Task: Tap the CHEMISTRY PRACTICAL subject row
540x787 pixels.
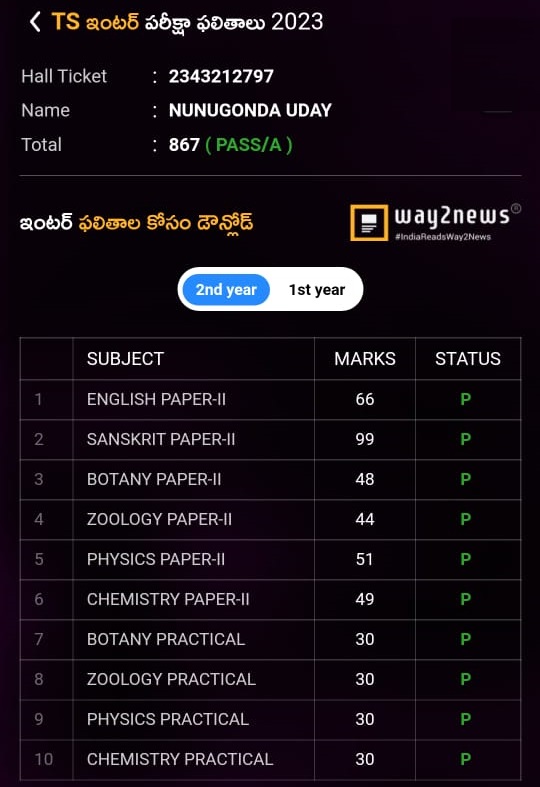Action: point(271,759)
